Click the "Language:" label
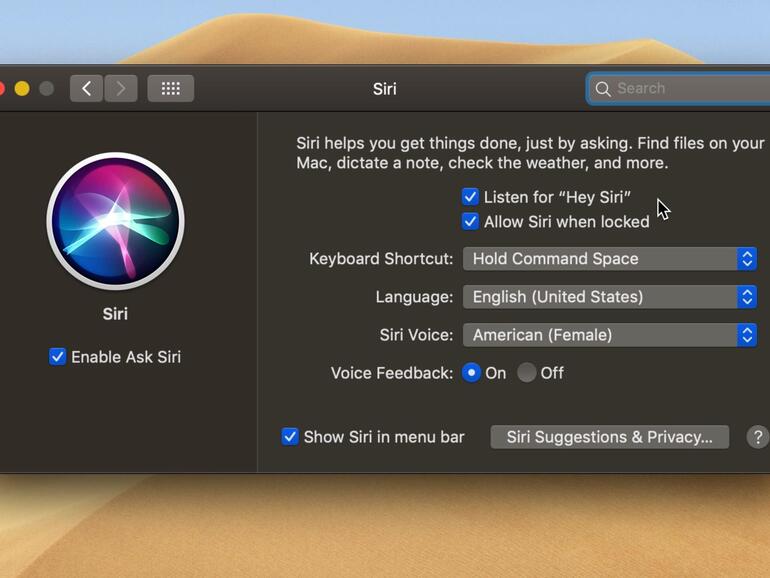This screenshot has height=578, width=770. click(x=414, y=297)
